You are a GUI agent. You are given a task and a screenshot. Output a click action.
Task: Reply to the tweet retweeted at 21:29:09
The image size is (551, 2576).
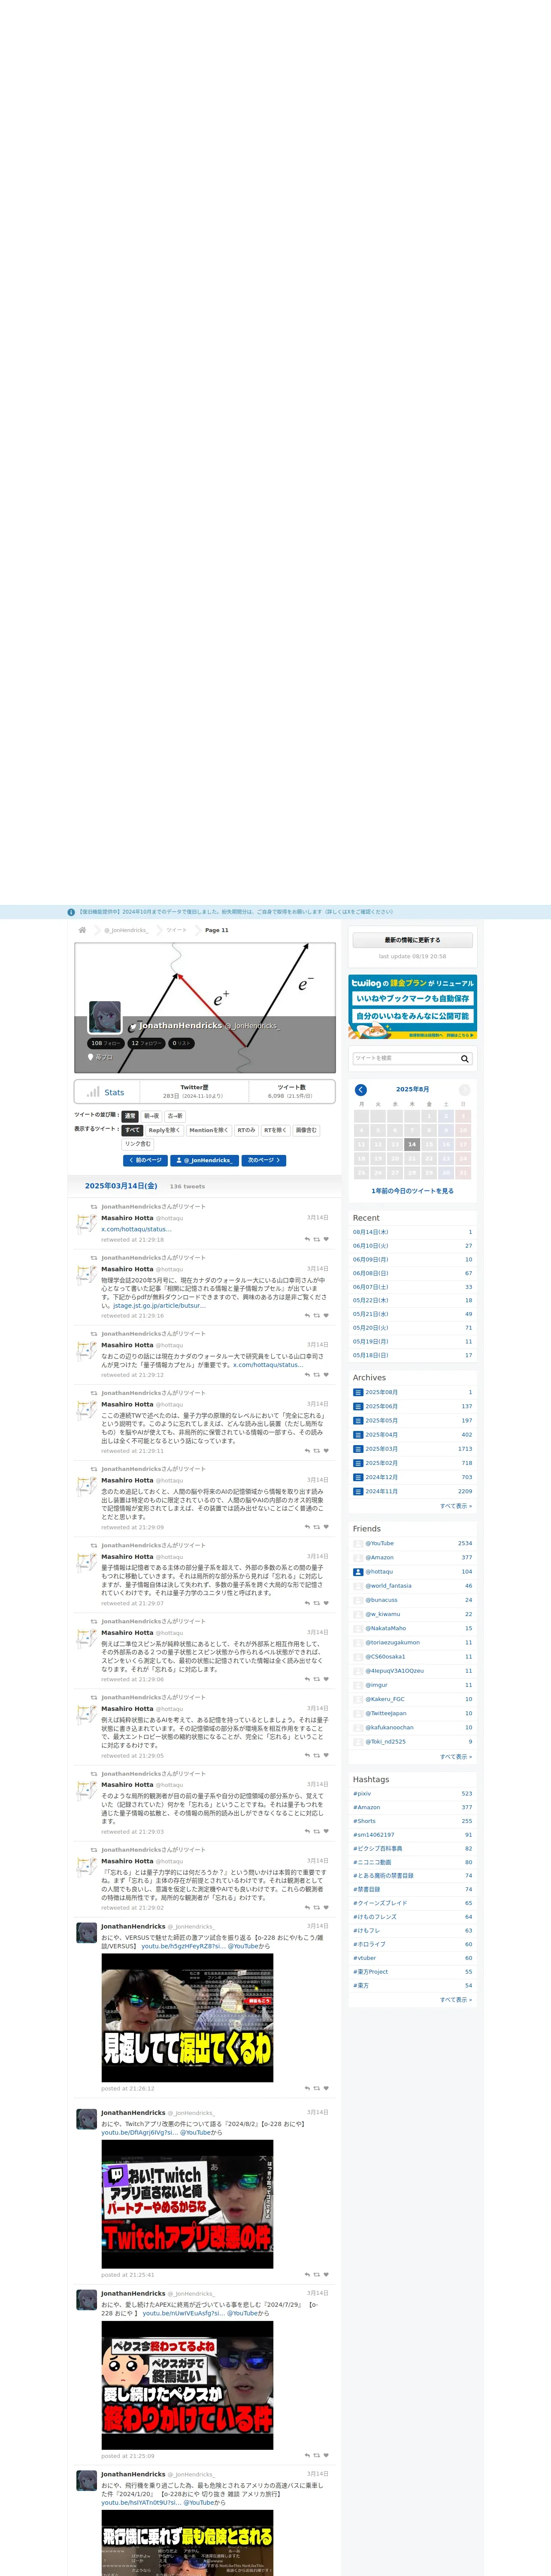point(307,1527)
